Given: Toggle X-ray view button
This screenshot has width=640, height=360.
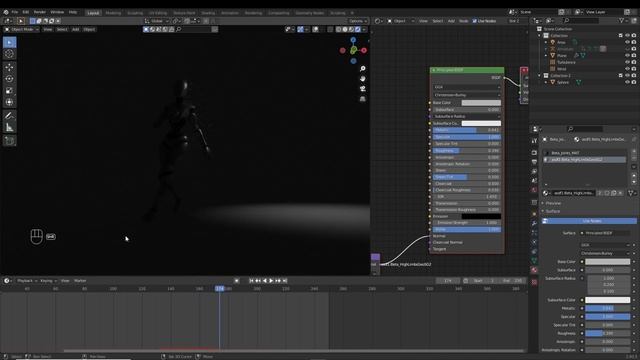Looking at the screenshot, I should point(330,29).
